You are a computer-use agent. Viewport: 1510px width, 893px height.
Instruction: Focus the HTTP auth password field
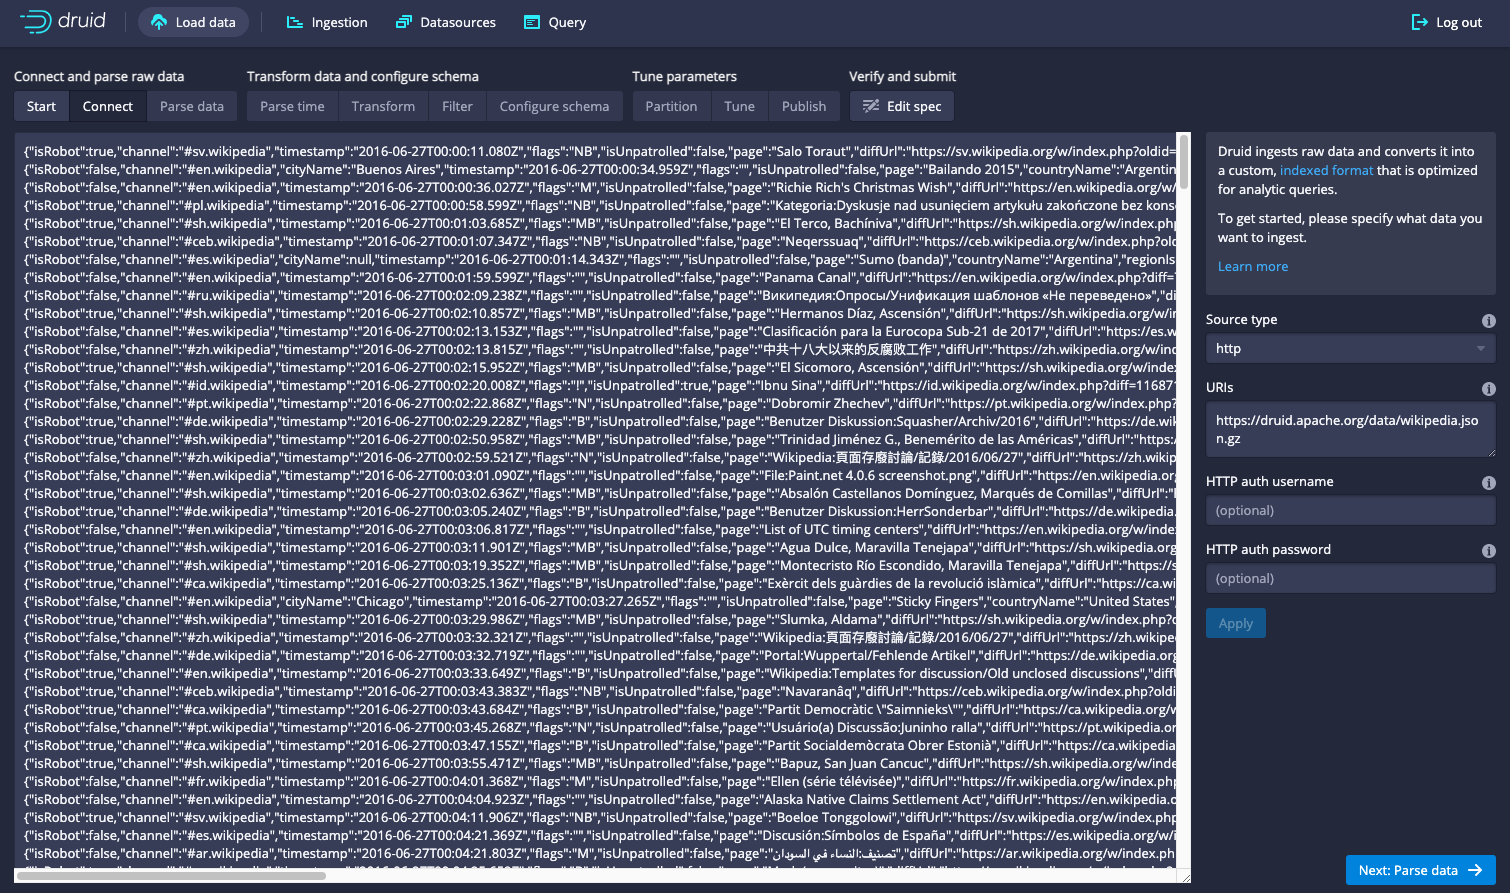click(1350, 578)
